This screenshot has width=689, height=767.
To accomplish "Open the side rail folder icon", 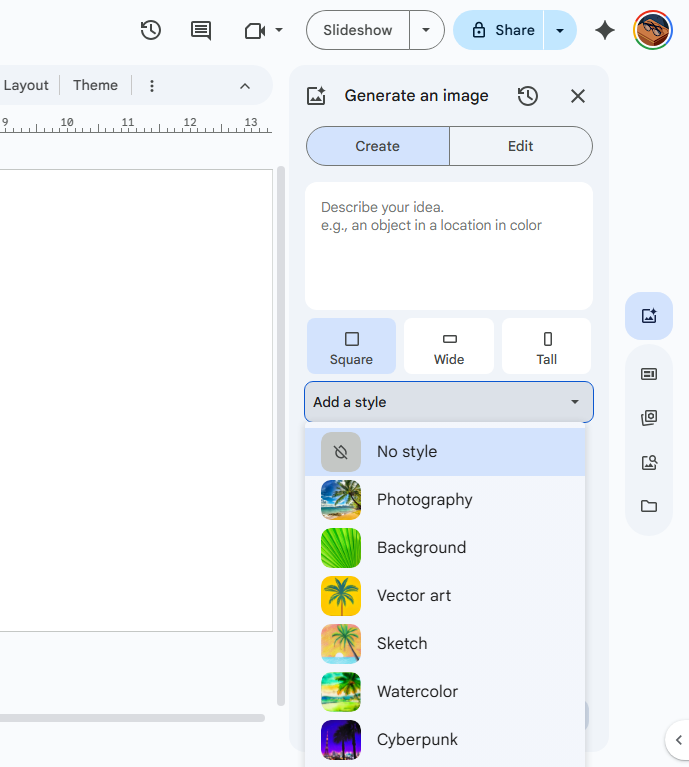I will pyautogui.click(x=649, y=506).
